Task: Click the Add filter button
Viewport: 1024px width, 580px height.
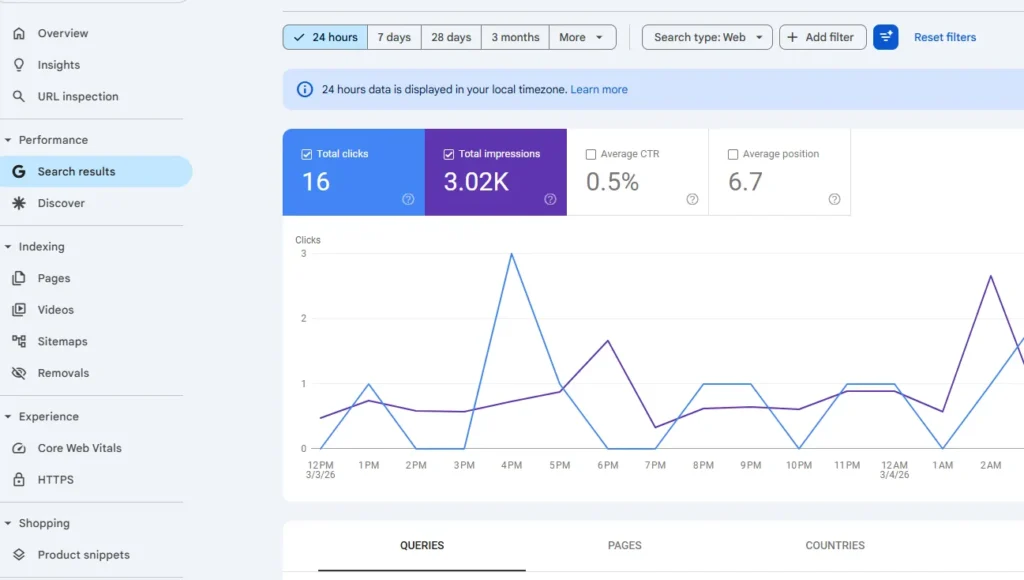Action: pos(822,37)
